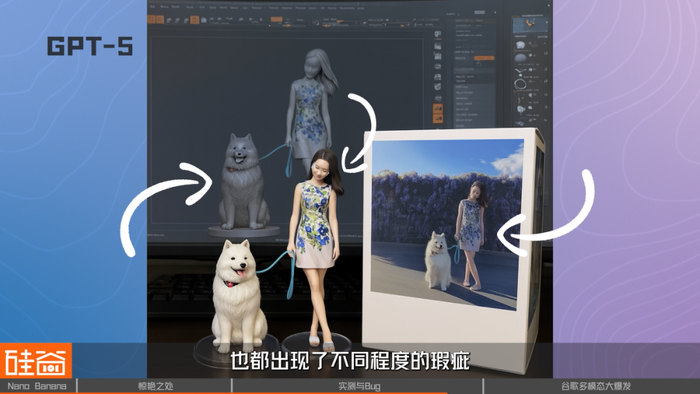Select the ring-shaped brush thumbnail in right panel
Screen dimensions: 700x394
[520, 84]
